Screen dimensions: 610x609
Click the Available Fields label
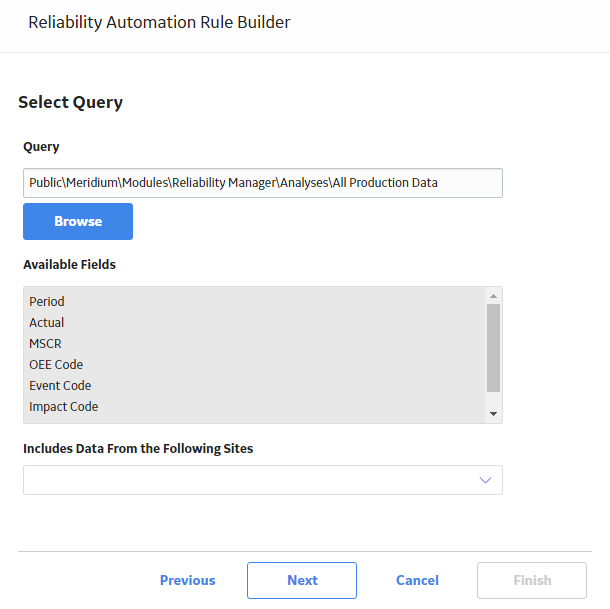pos(69,265)
